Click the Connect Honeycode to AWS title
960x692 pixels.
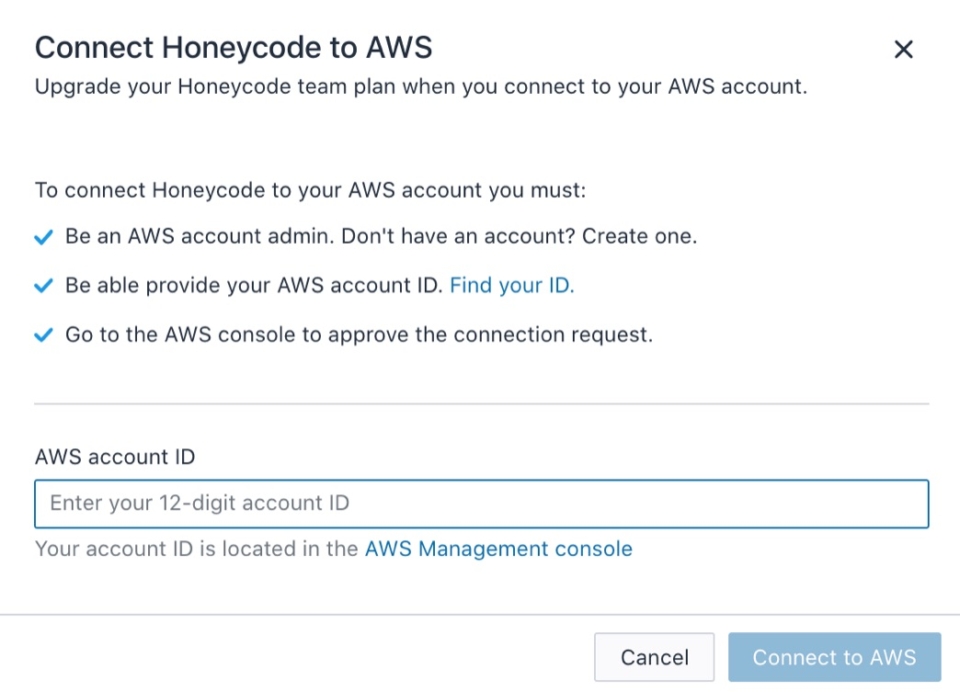pyautogui.click(x=234, y=47)
